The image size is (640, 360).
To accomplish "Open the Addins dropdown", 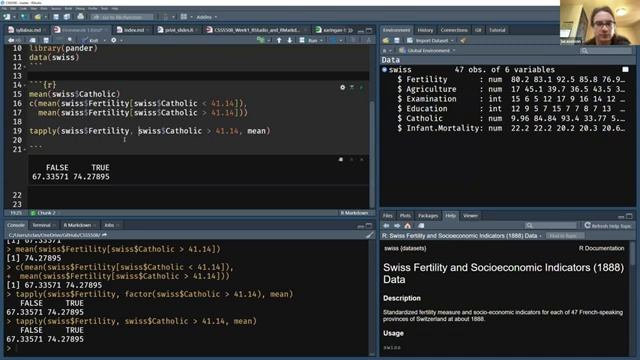I will (207, 17).
